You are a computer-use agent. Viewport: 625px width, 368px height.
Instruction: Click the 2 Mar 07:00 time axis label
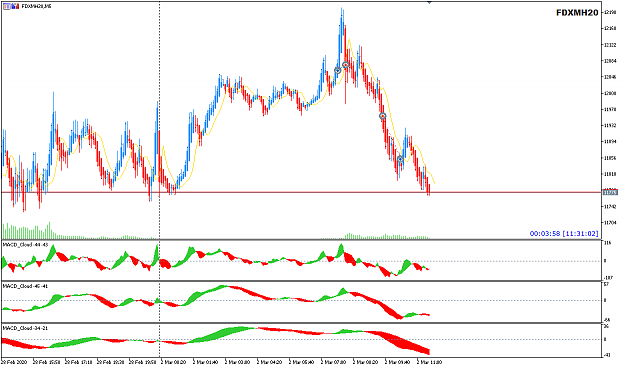click(334, 362)
